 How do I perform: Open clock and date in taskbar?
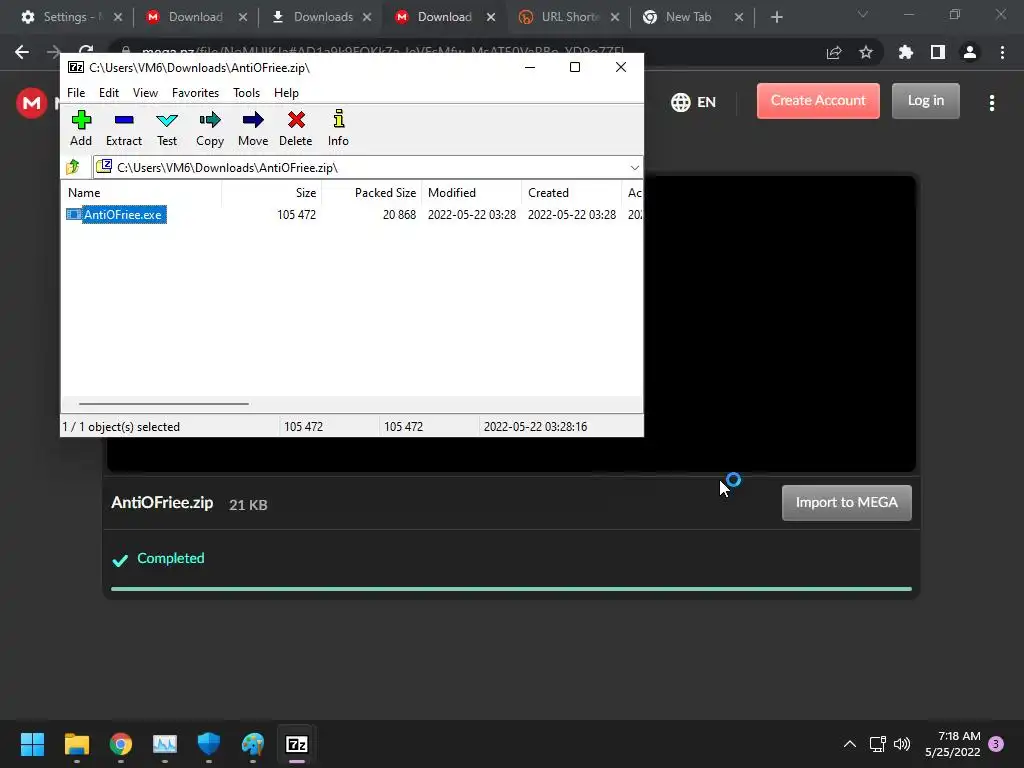click(953, 744)
